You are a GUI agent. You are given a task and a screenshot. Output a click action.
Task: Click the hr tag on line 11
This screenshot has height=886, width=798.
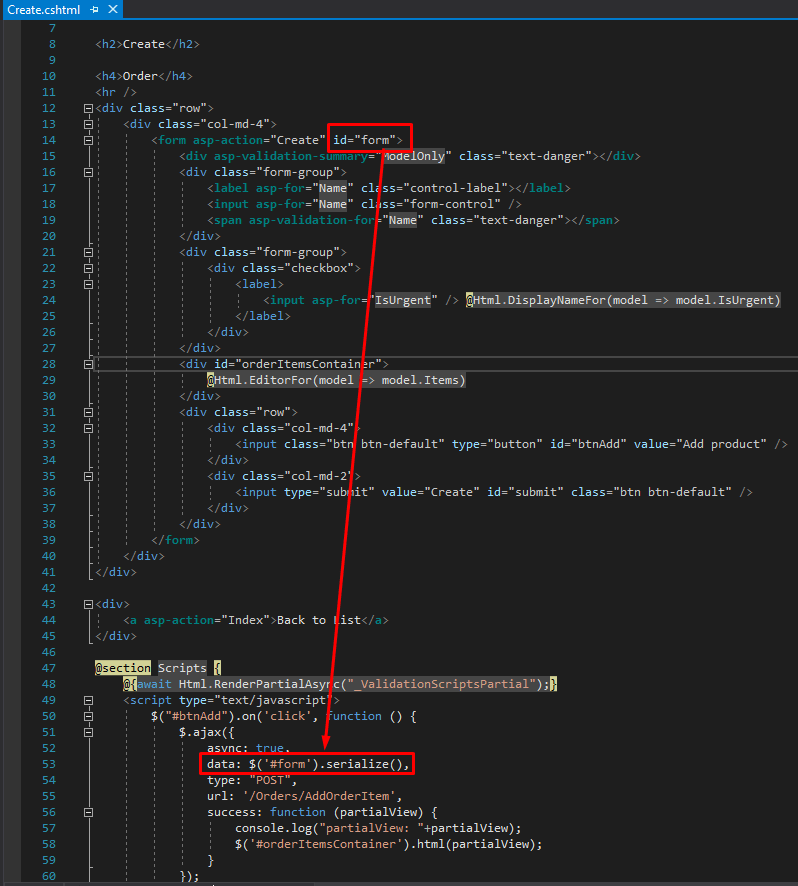pyautogui.click(x=116, y=92)
